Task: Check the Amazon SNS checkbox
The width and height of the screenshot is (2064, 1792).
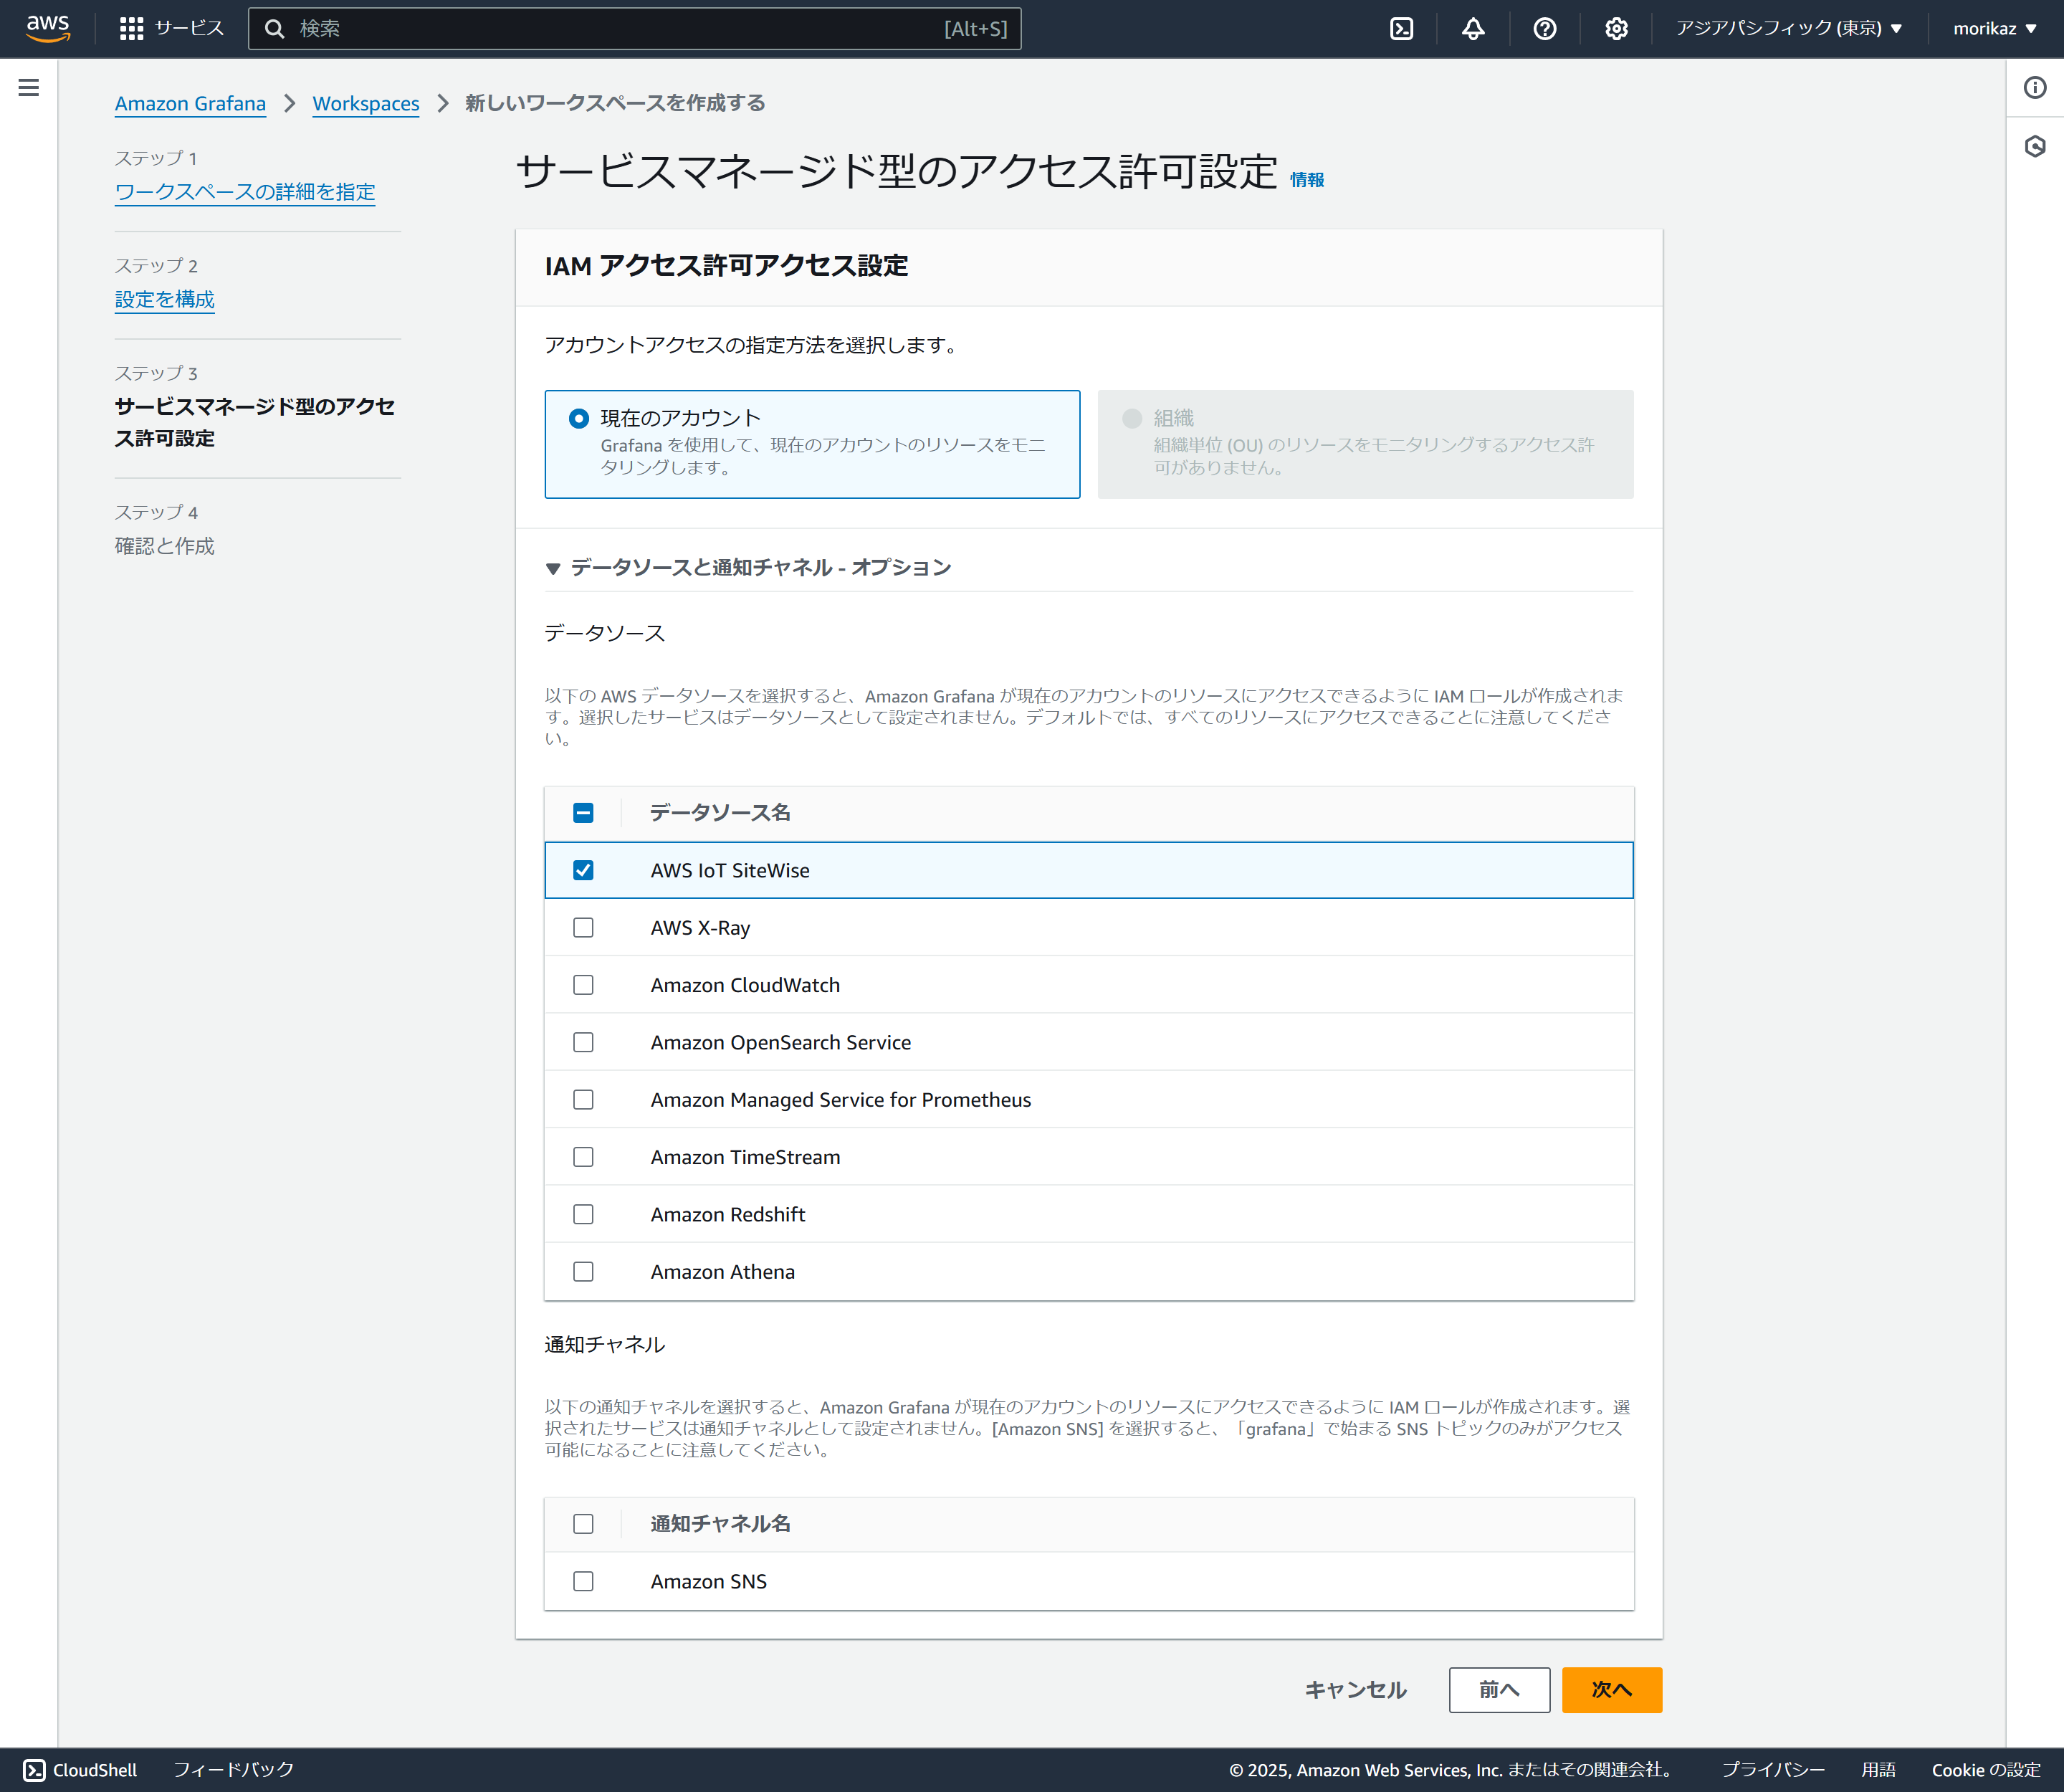Action: point(583,1581)
